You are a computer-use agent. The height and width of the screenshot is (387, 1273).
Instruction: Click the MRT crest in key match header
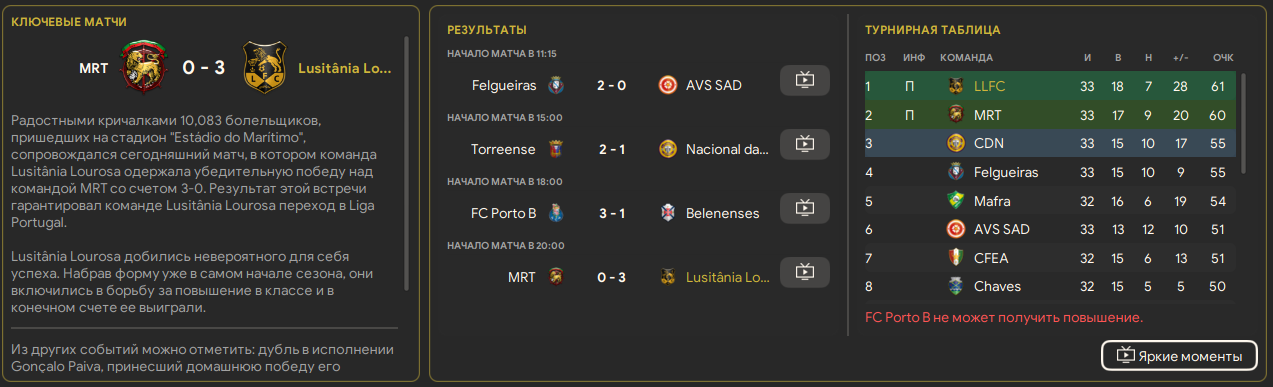coord(143,68)
